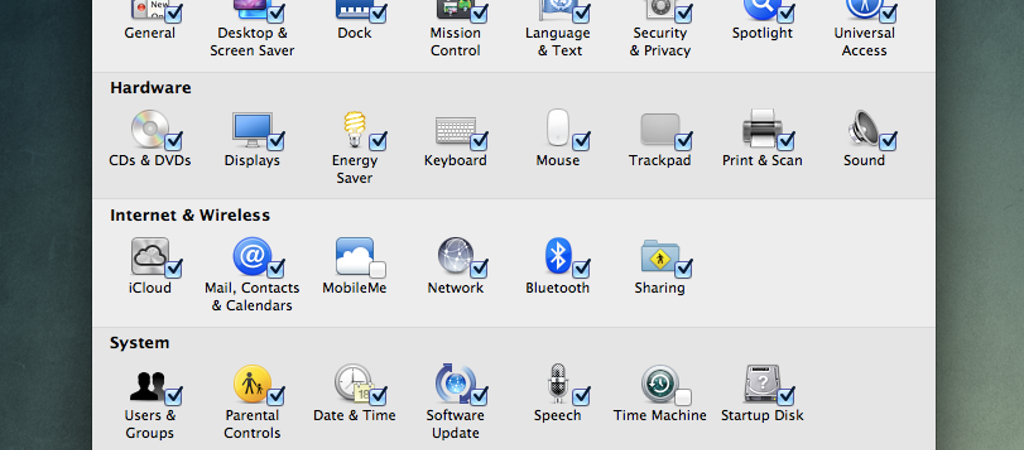Open the Mail, Contacts & Calendars @ icon
The height and width of the screenshot is (450, 1024).
251,256
